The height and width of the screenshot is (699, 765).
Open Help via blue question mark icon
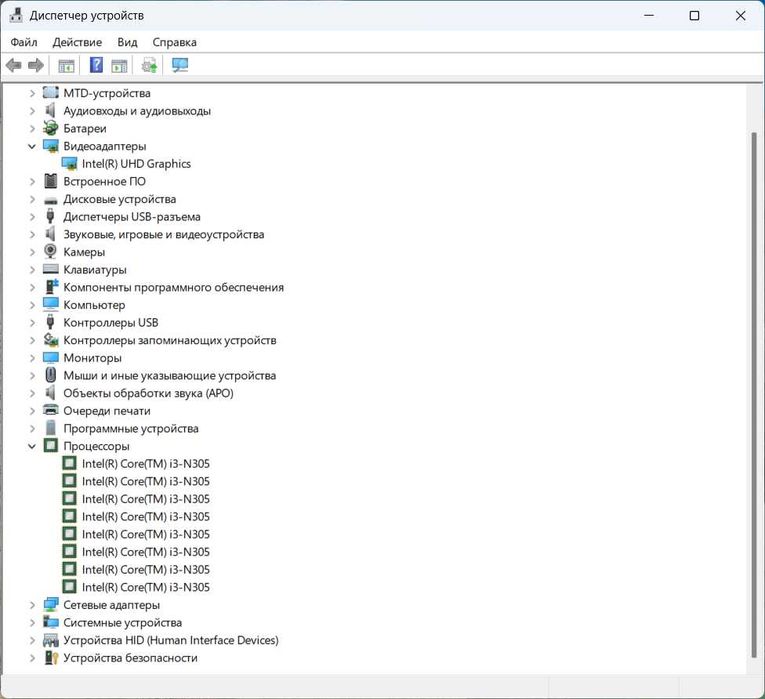coord(97,65)
